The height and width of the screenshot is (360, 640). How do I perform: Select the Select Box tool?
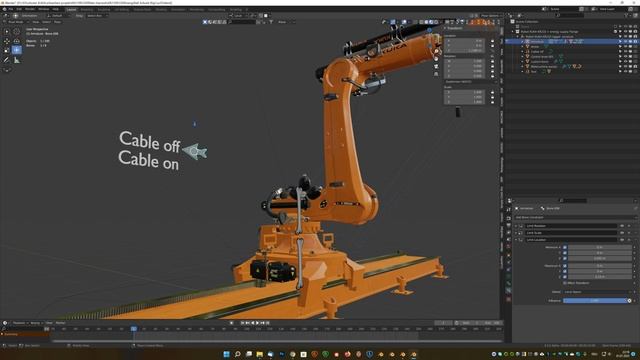[x=7, y=31]
